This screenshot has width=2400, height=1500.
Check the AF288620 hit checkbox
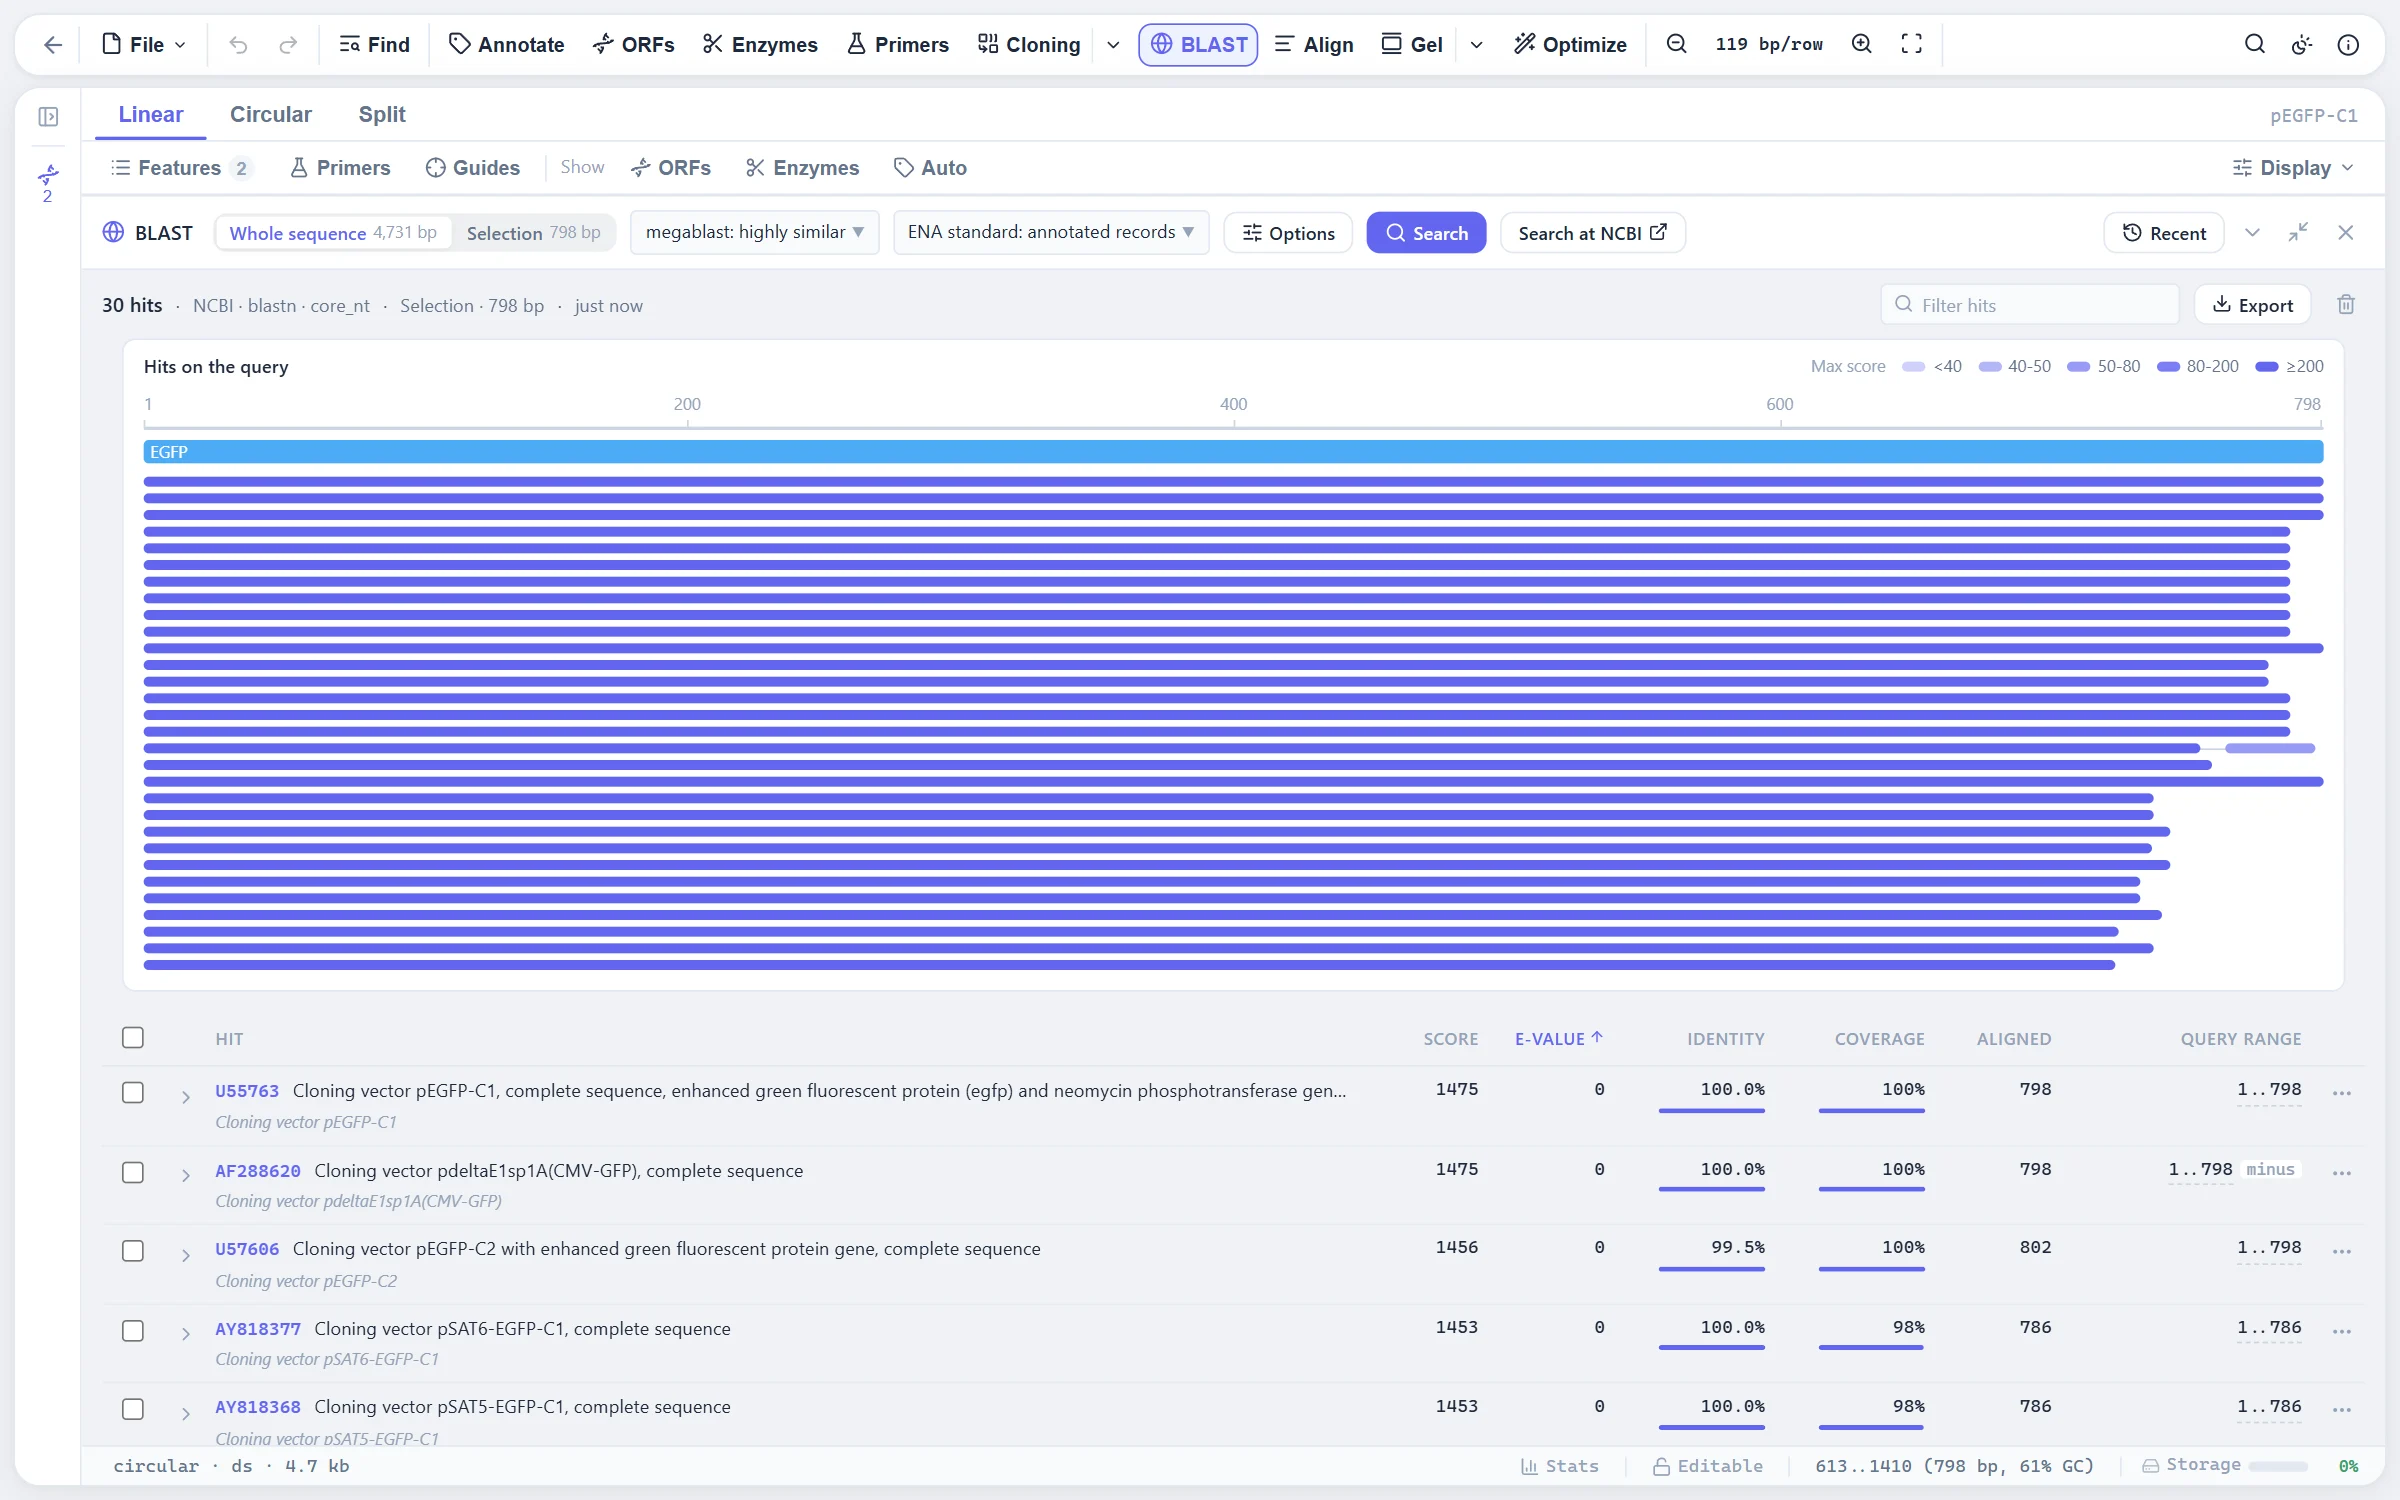(x=133, y=1172)
